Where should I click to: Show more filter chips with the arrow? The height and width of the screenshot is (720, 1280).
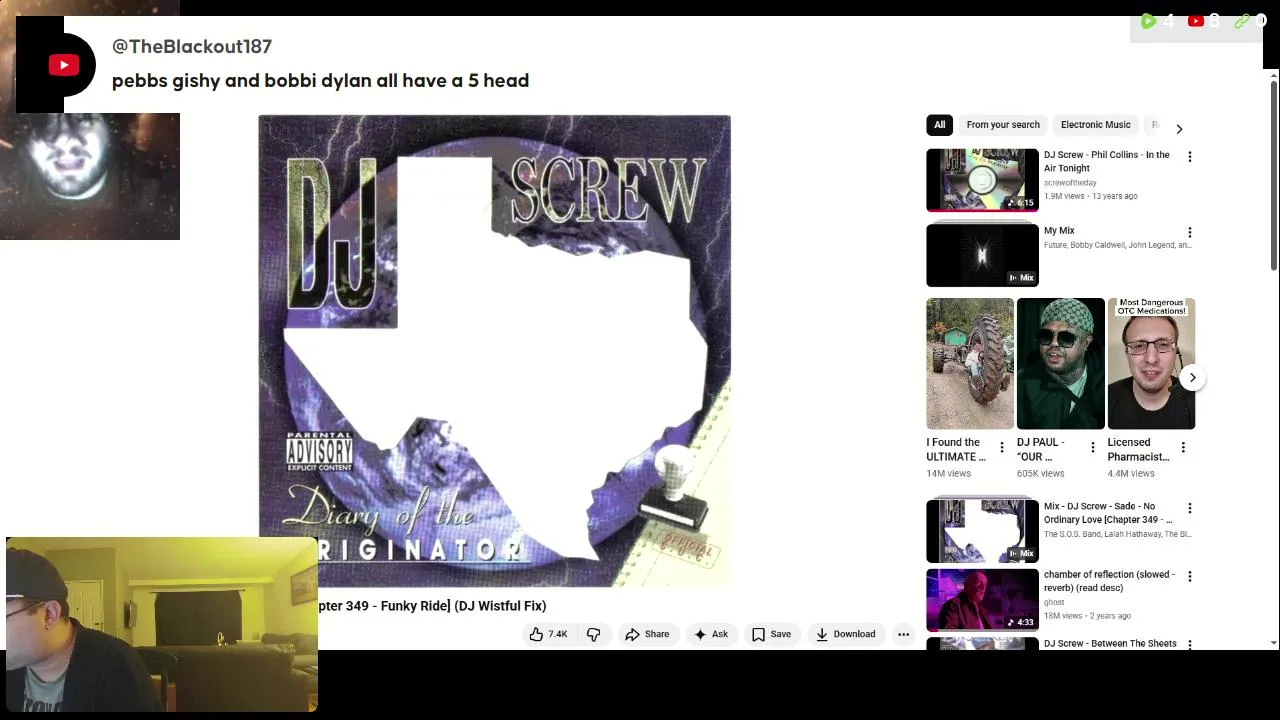pos(1179,128)
